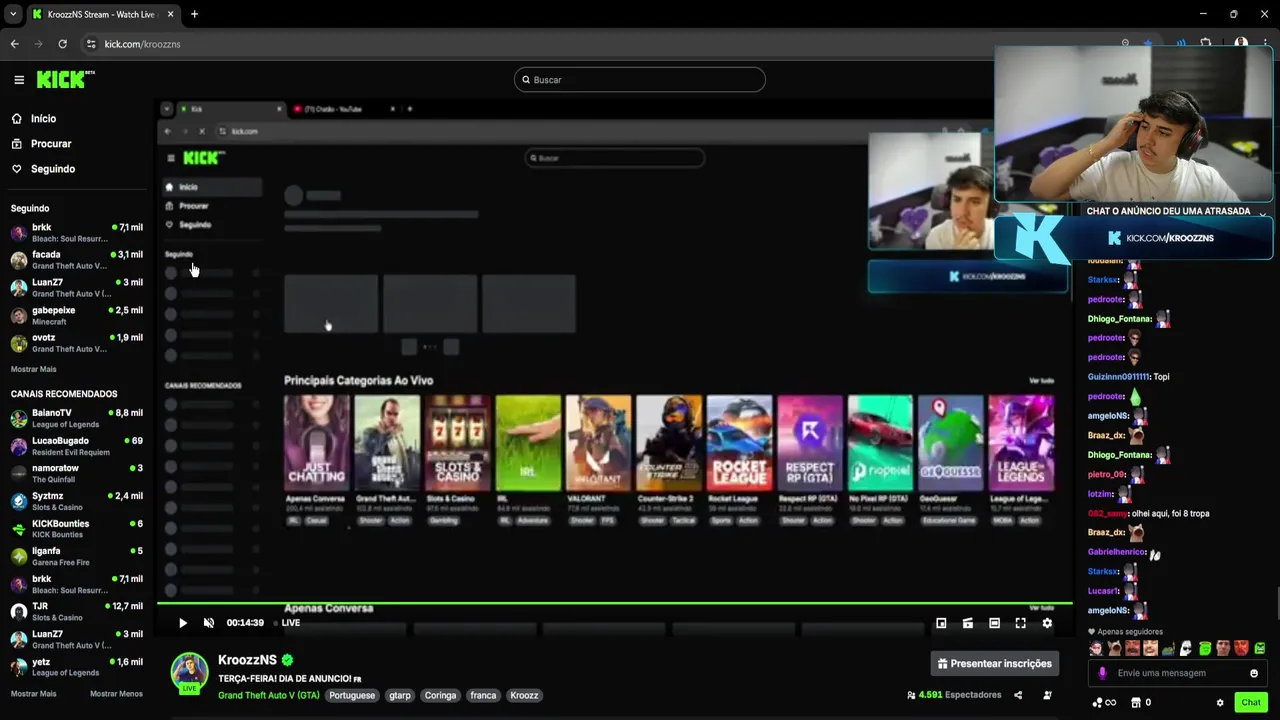Expand the pinned chat message chevron
This screenshot has width=1280, height=720.
pyautogui.click(x=1263, y=213)
